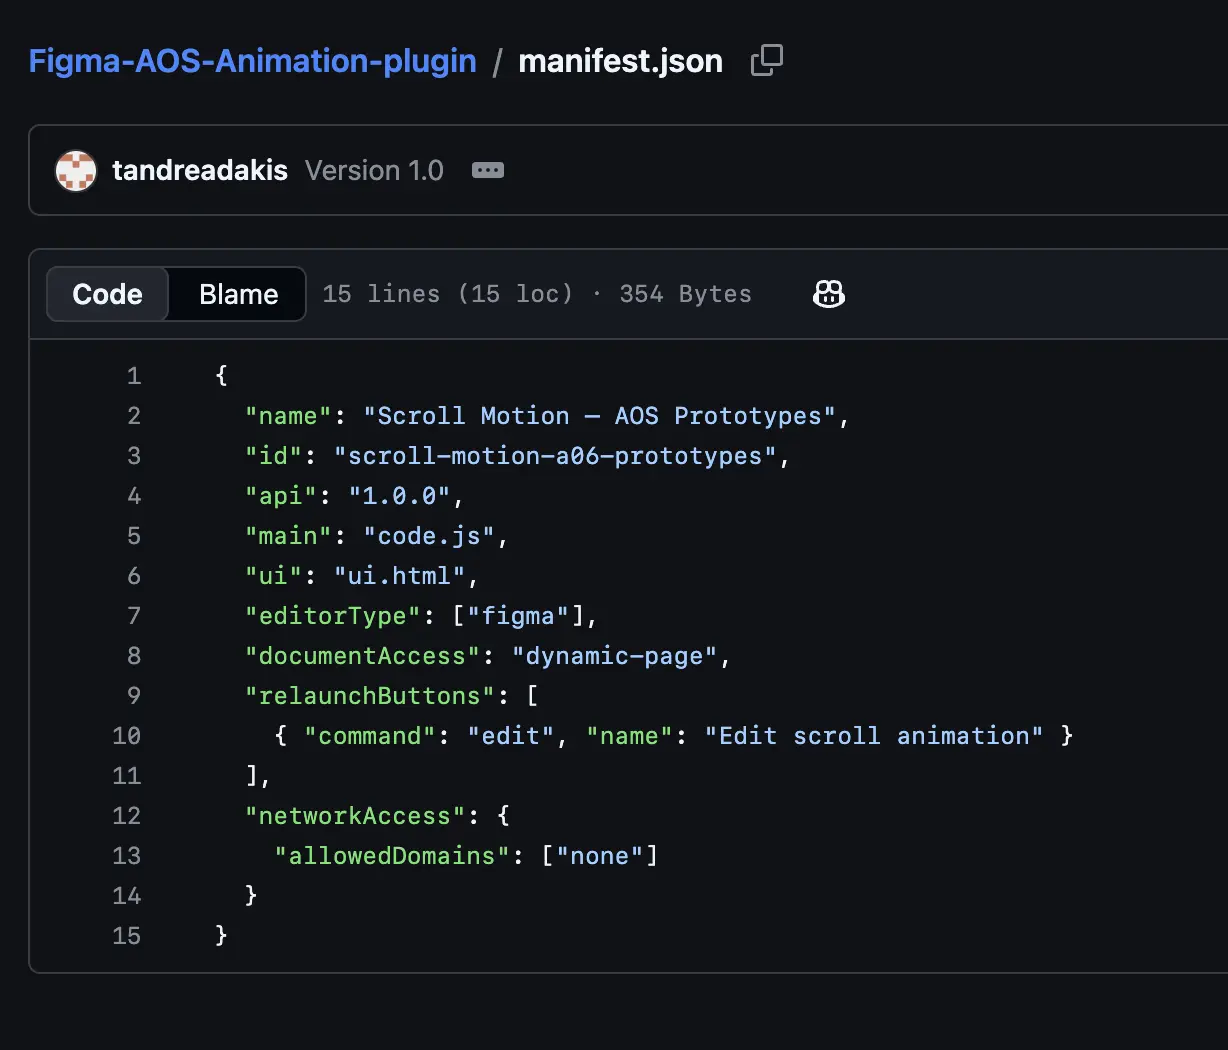This screenshot has height=1050, width=1228.
Task: Click the "ui.html" value
Action: [x=400, y=576]
